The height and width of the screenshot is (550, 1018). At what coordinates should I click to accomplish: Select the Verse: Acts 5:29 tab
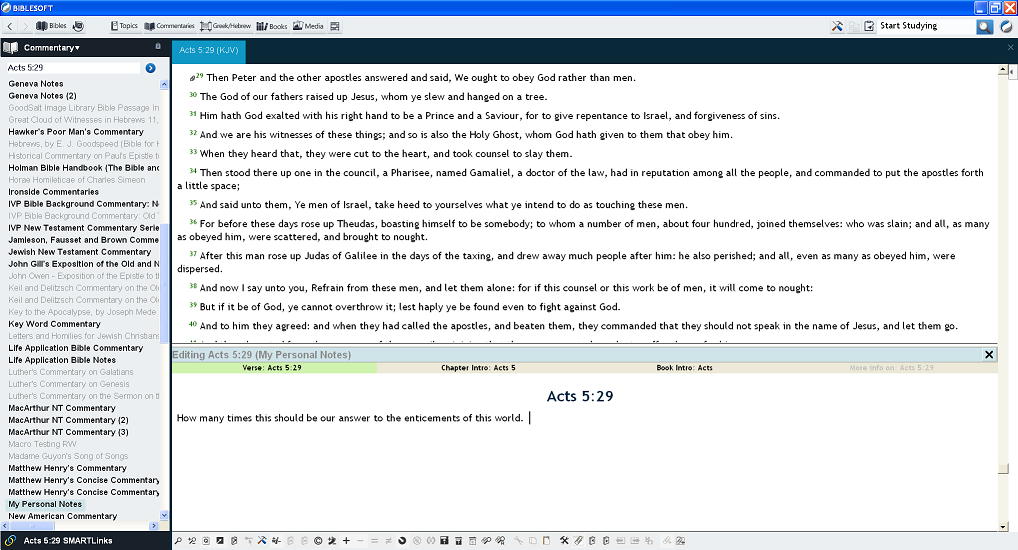click(272, 368)
